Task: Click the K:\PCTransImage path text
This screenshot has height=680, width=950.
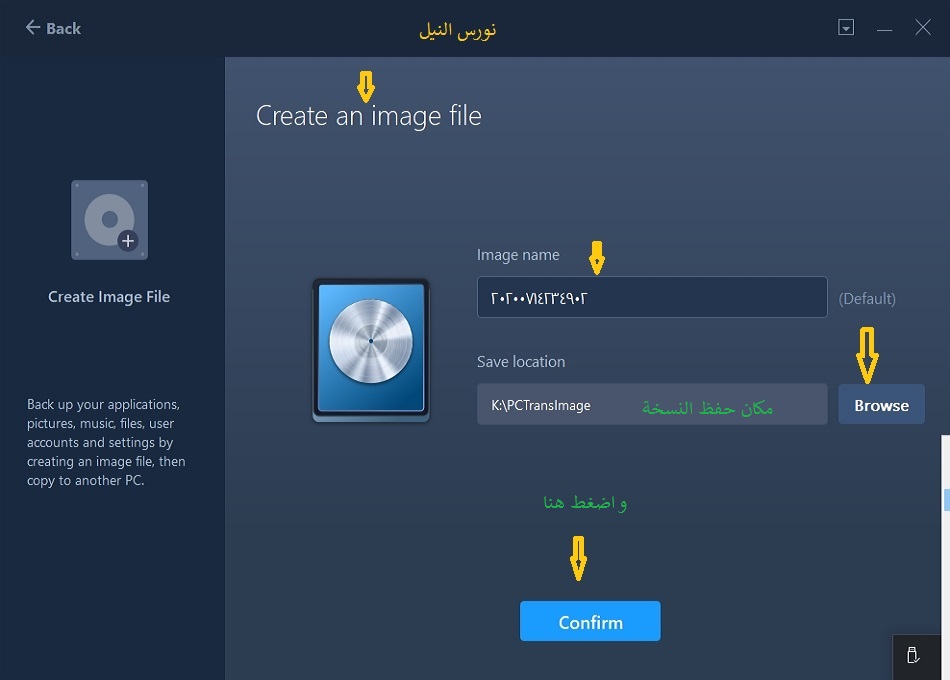Action: [541, 406]
